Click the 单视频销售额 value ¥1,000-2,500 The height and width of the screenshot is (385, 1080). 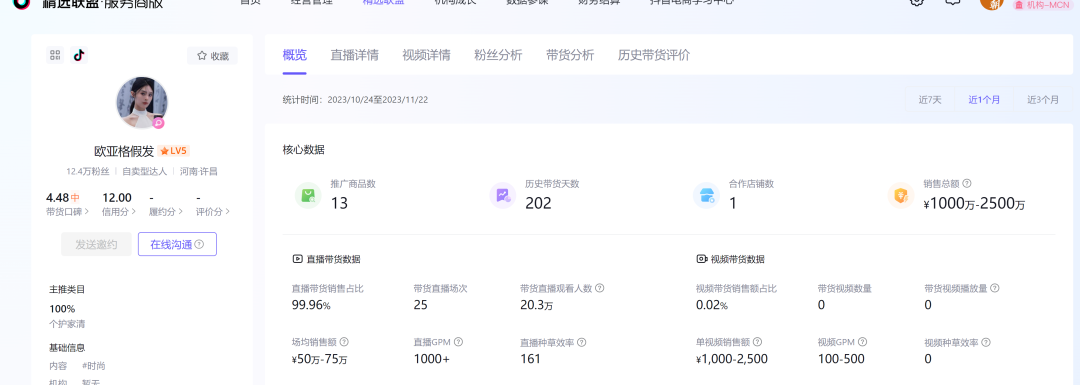click(731, 360)
